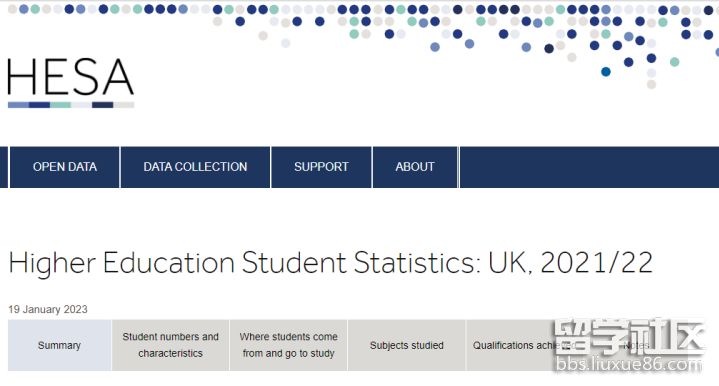Open the OPEN DATA menu
Screen dimensions: 719x386
click(x=65, y=167)
